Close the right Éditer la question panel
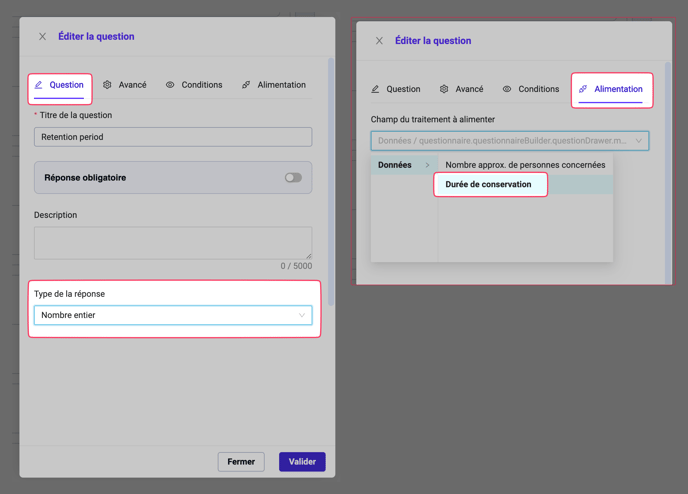 (x=379, y=41)
